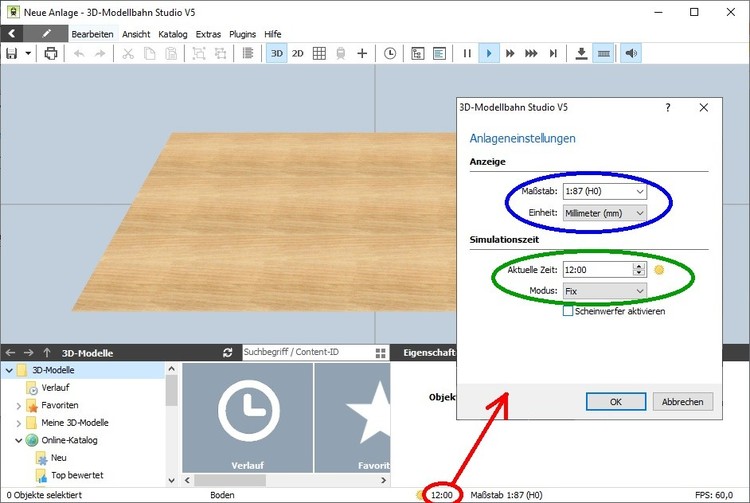
Task: Decrease the Aktuelle Zeit stepper
Action: point(639,273)
